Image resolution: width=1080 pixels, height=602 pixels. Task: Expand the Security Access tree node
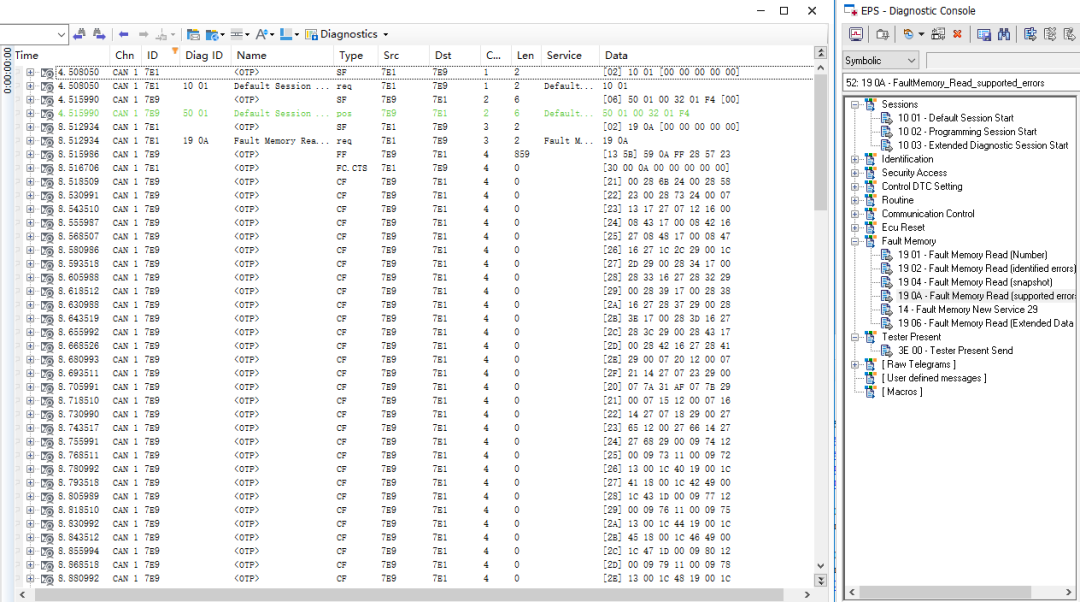click(855, 173)
